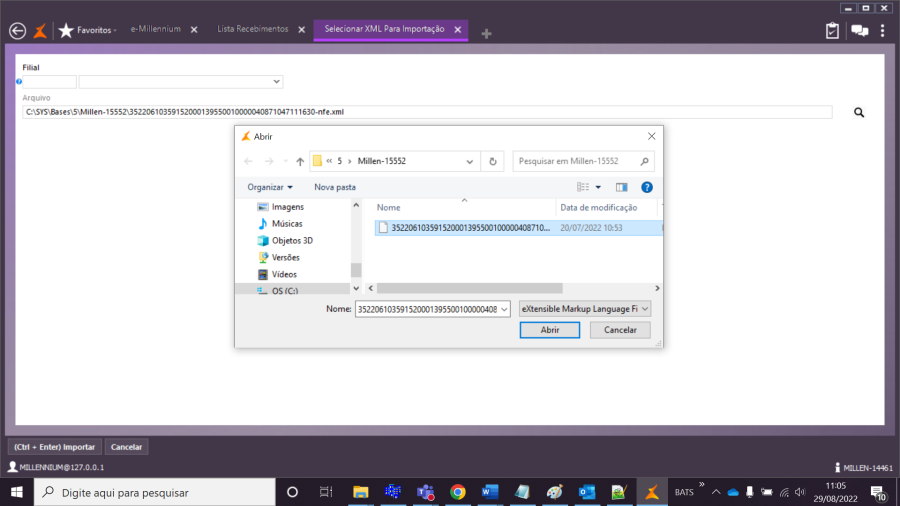The width and height of the screenshot is (900, 506).
Task: Click the file list horizontal scrollbar
Action: coord(470,288)
